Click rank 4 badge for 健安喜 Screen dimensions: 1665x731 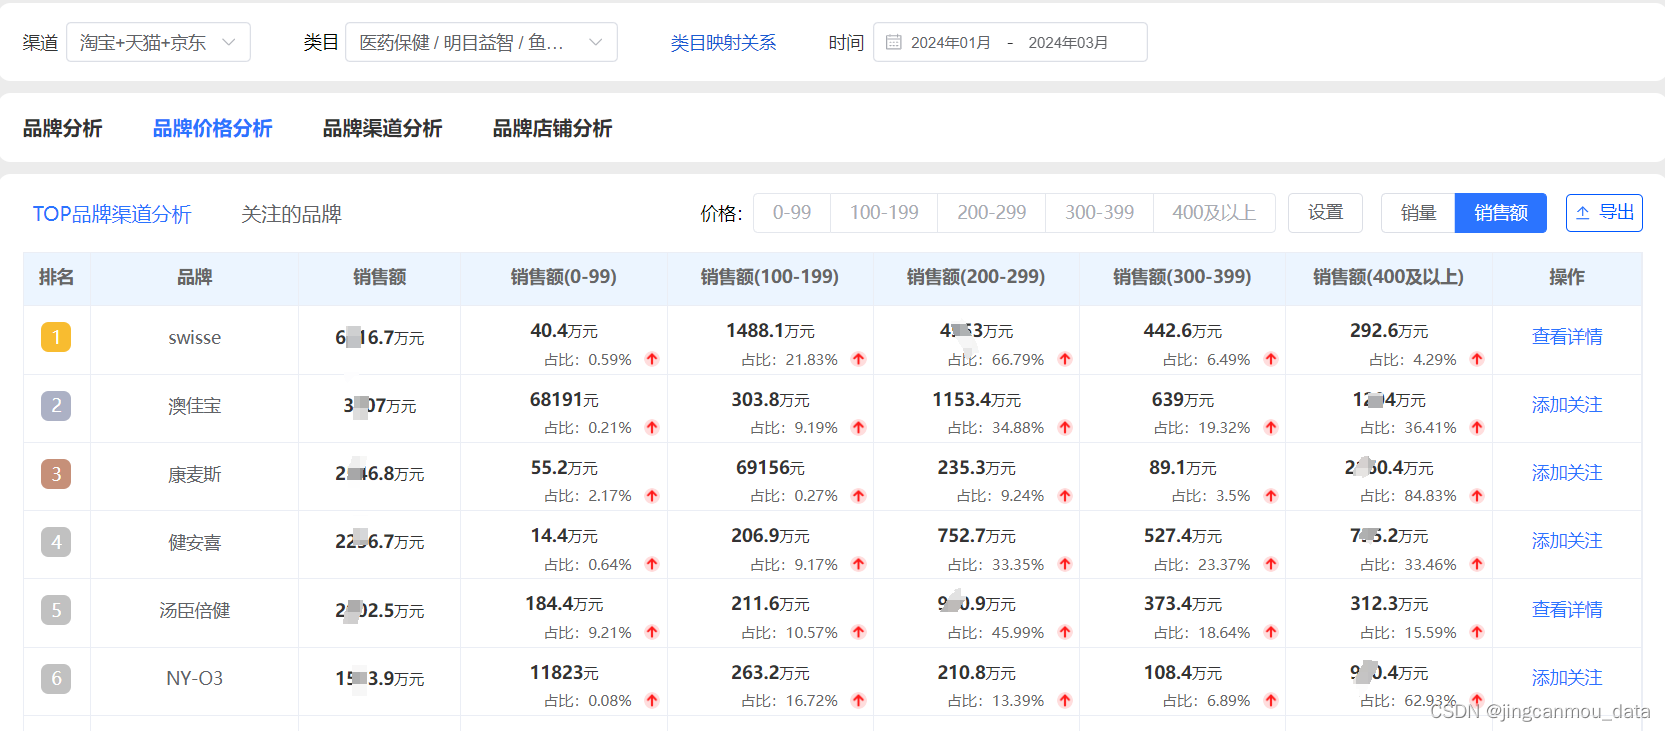pos(56,542)
